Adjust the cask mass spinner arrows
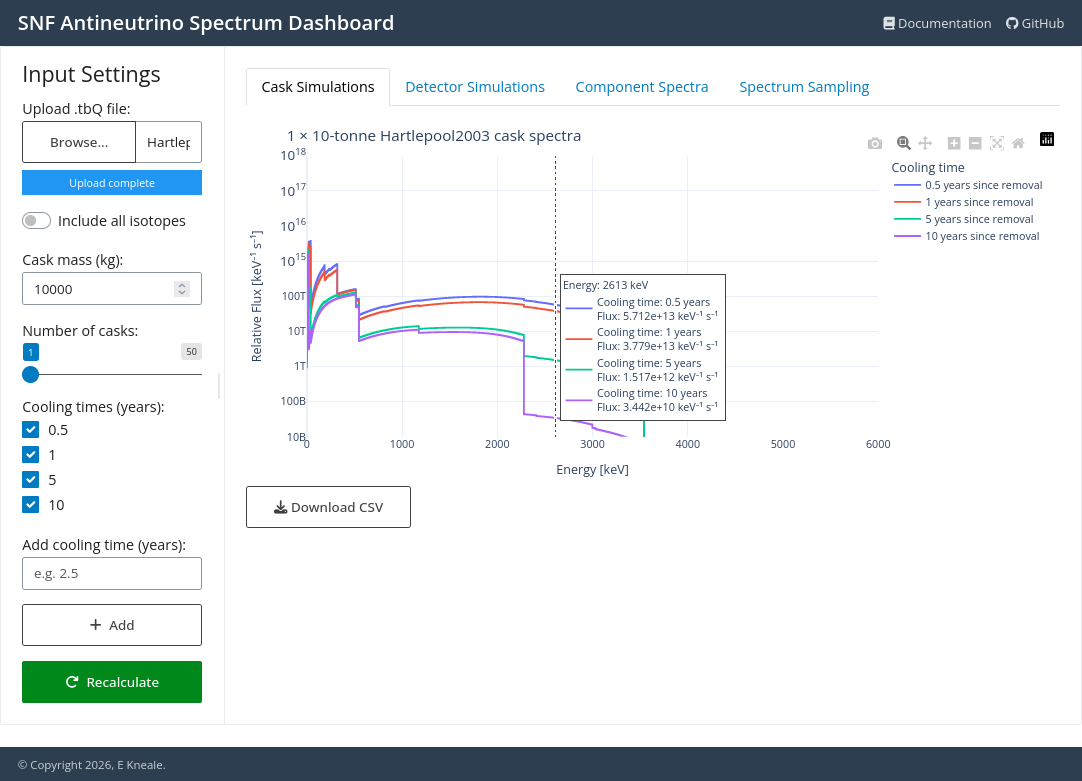 182,289
